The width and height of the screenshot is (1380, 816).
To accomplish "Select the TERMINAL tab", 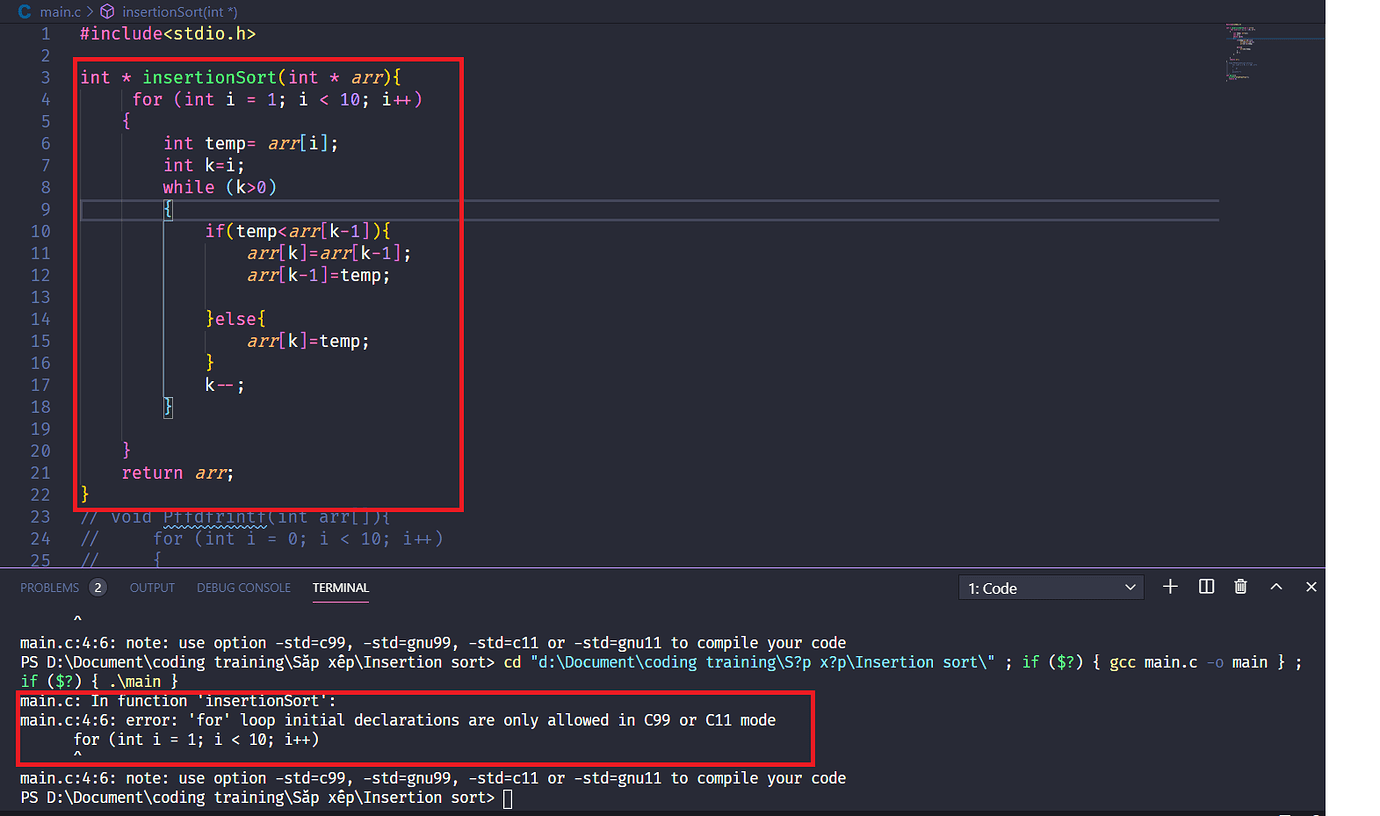I will pyautogui.click(x=340, y=588).
